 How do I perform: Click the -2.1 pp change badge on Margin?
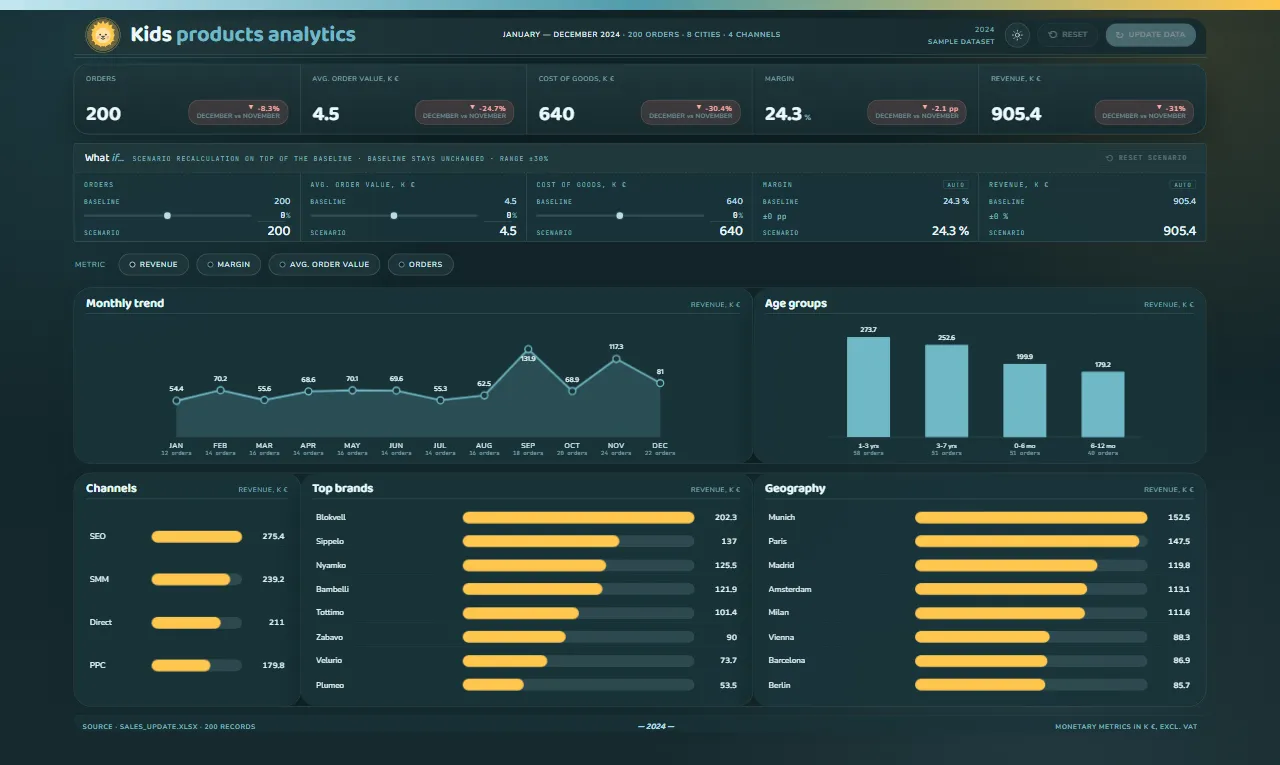coord(917,112)
